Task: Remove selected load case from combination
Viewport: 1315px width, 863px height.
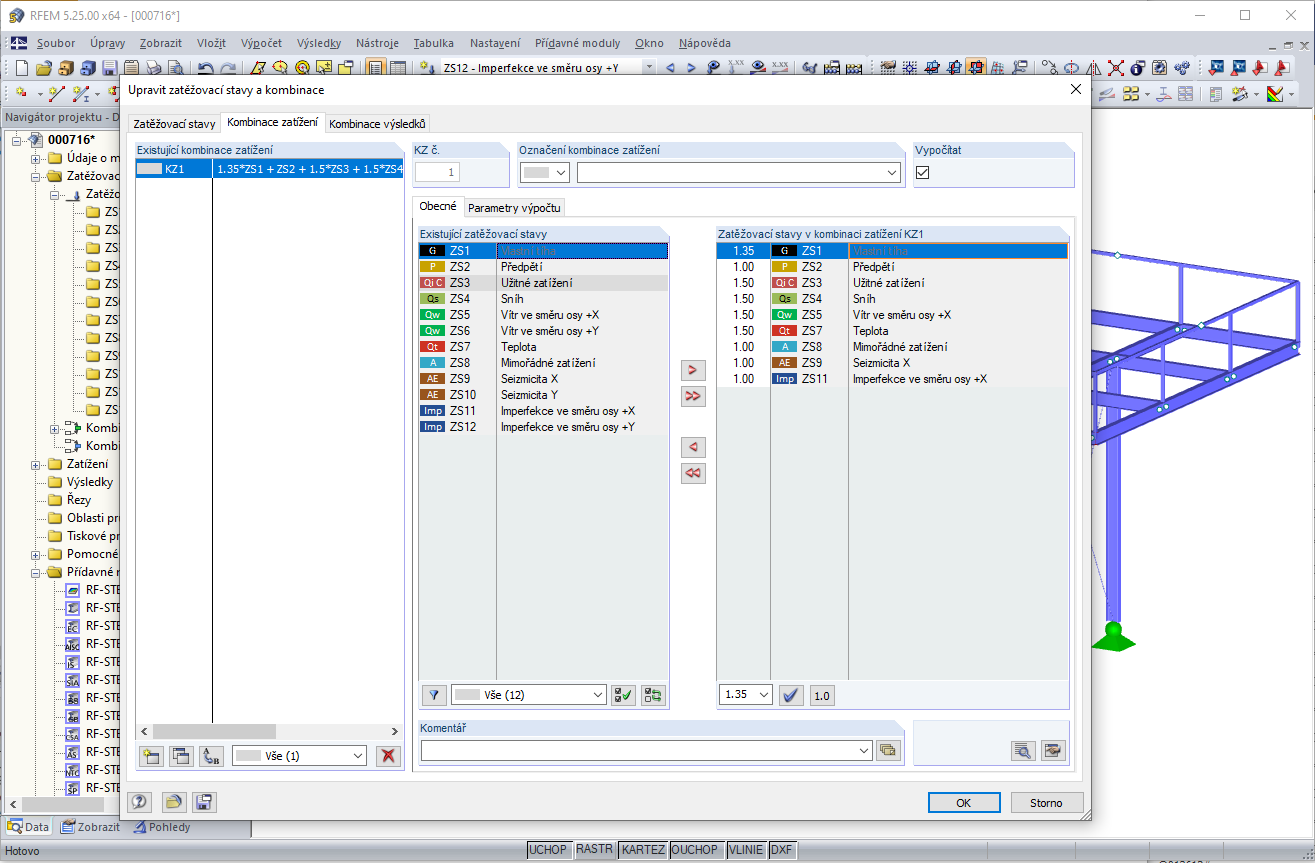Action: [x=692, y=446]
